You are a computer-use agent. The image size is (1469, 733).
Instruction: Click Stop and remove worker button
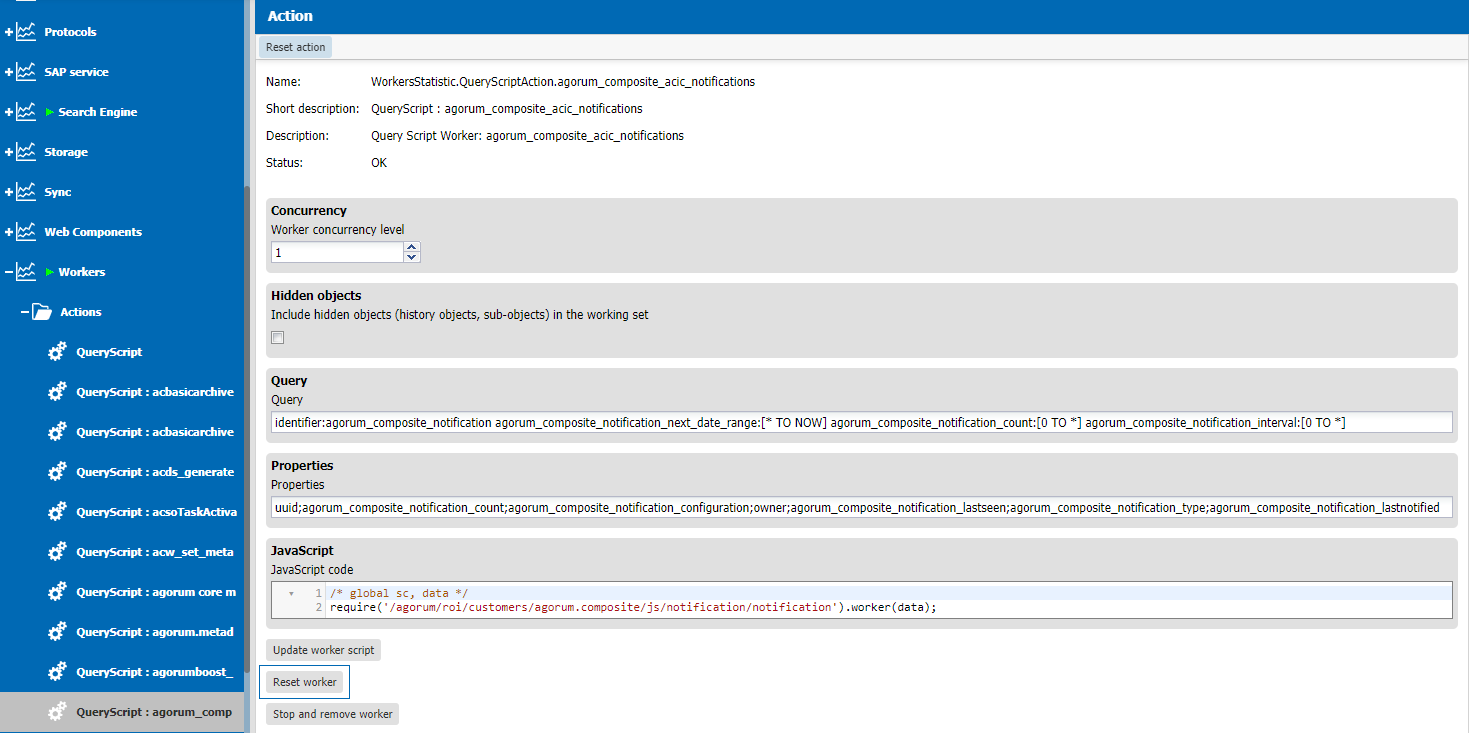click(x=333, y=714)
